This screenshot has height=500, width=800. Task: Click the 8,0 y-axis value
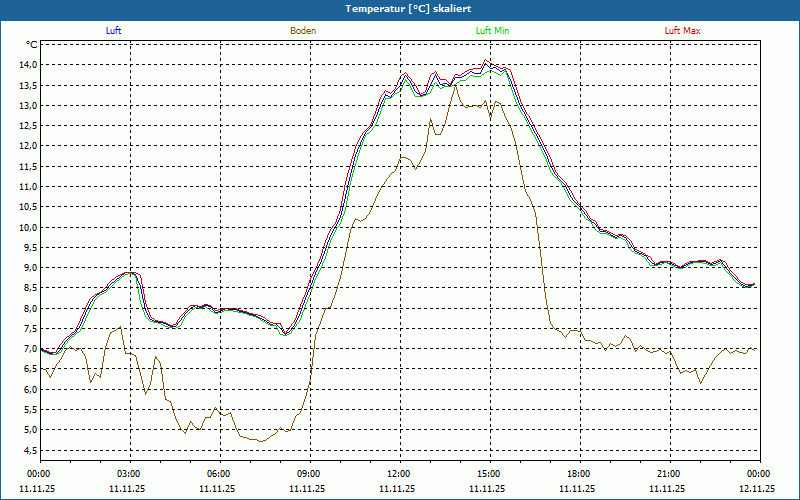pyautogui.click(x=31, y=308)
